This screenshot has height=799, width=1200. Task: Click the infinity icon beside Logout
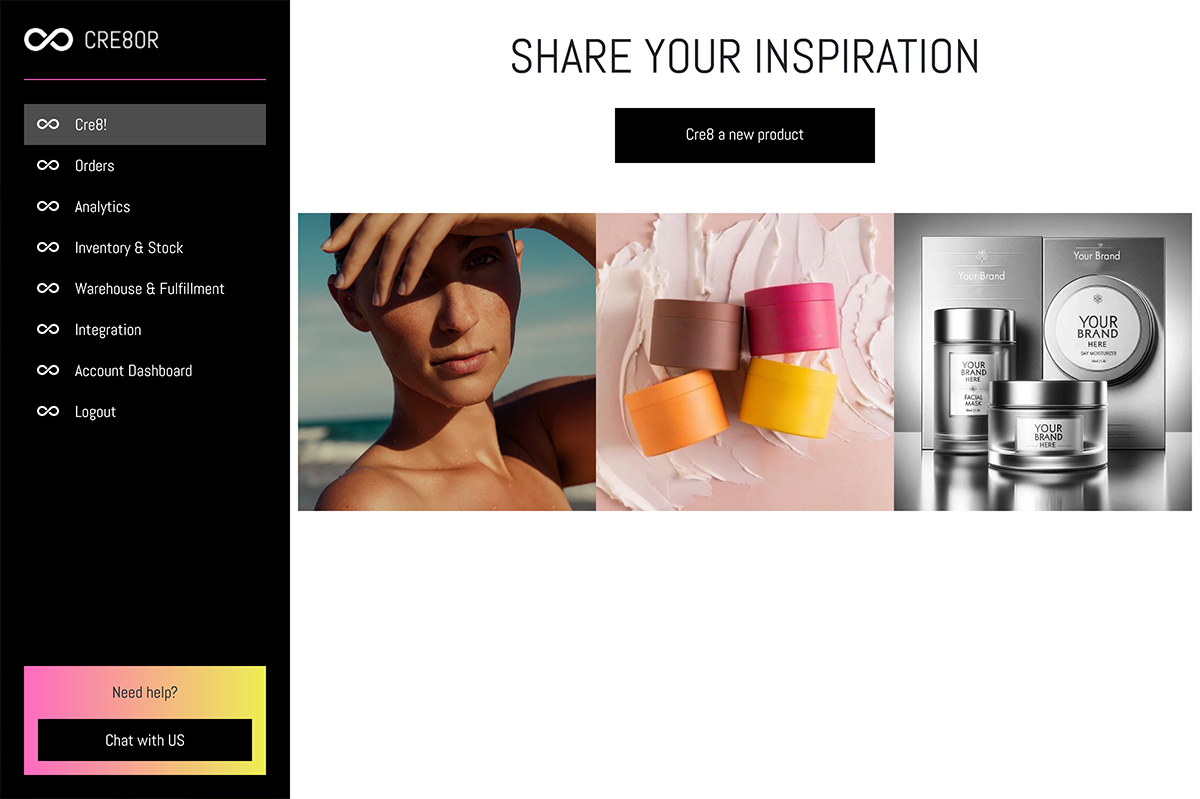click(x=48, y=412)
